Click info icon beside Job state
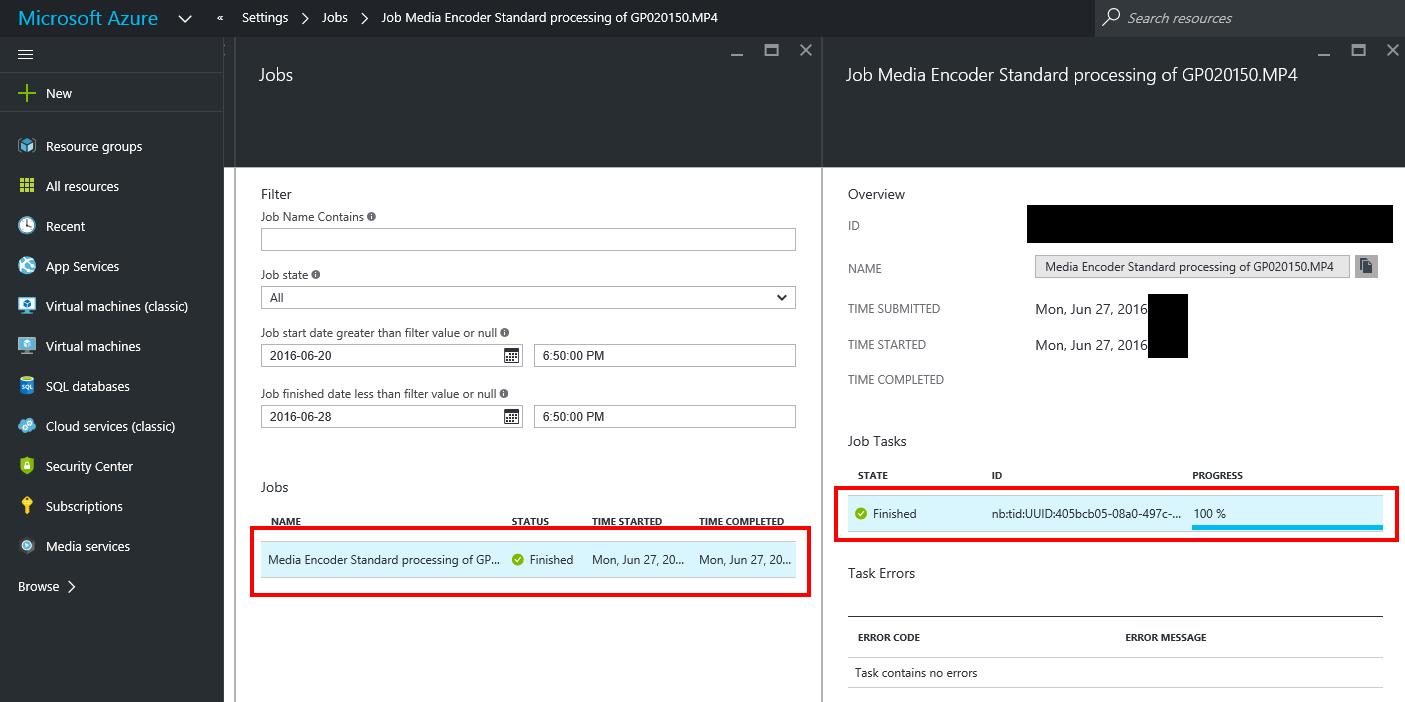This screenshot has width=1405, height=702. (316, 274)
